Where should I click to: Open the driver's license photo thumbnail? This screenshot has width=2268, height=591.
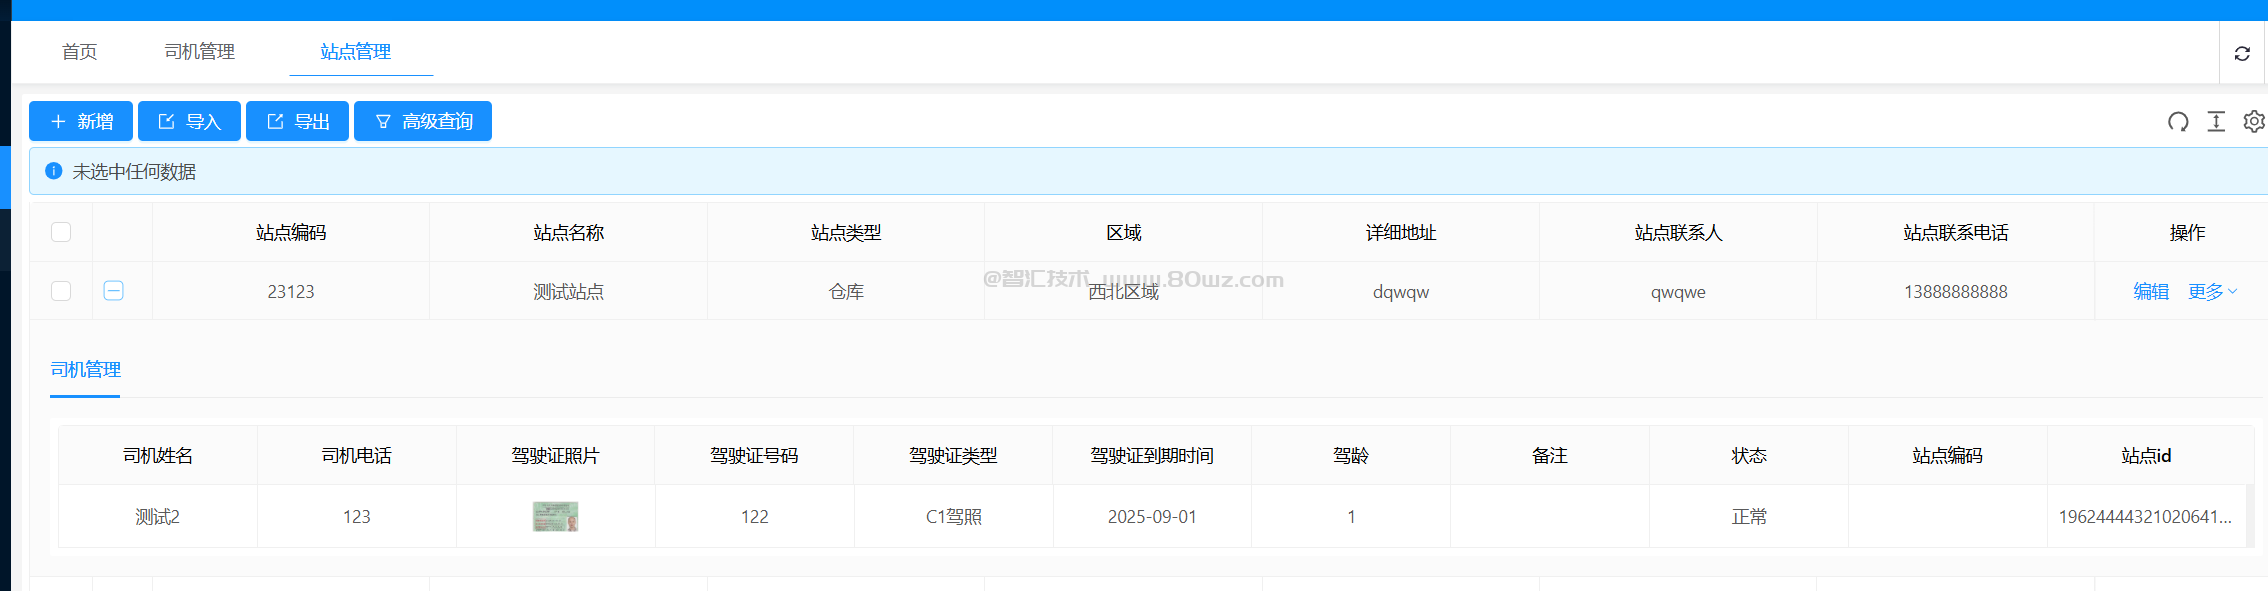click(556, 516)
